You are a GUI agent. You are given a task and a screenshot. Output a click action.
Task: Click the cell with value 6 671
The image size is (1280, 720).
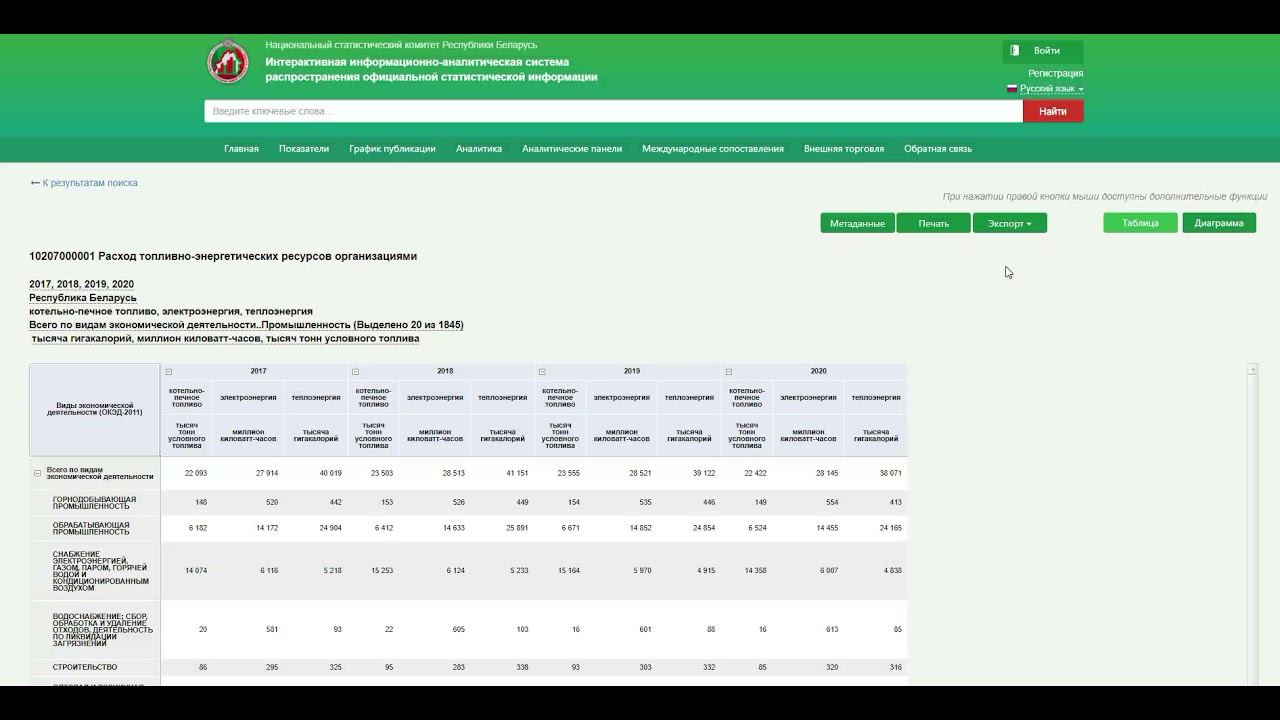pyautogui.click(x=560, y=528)
